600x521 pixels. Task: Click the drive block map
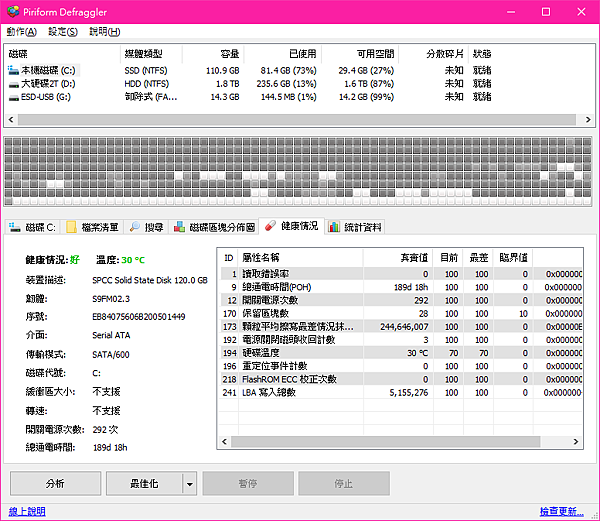[298, 171]
